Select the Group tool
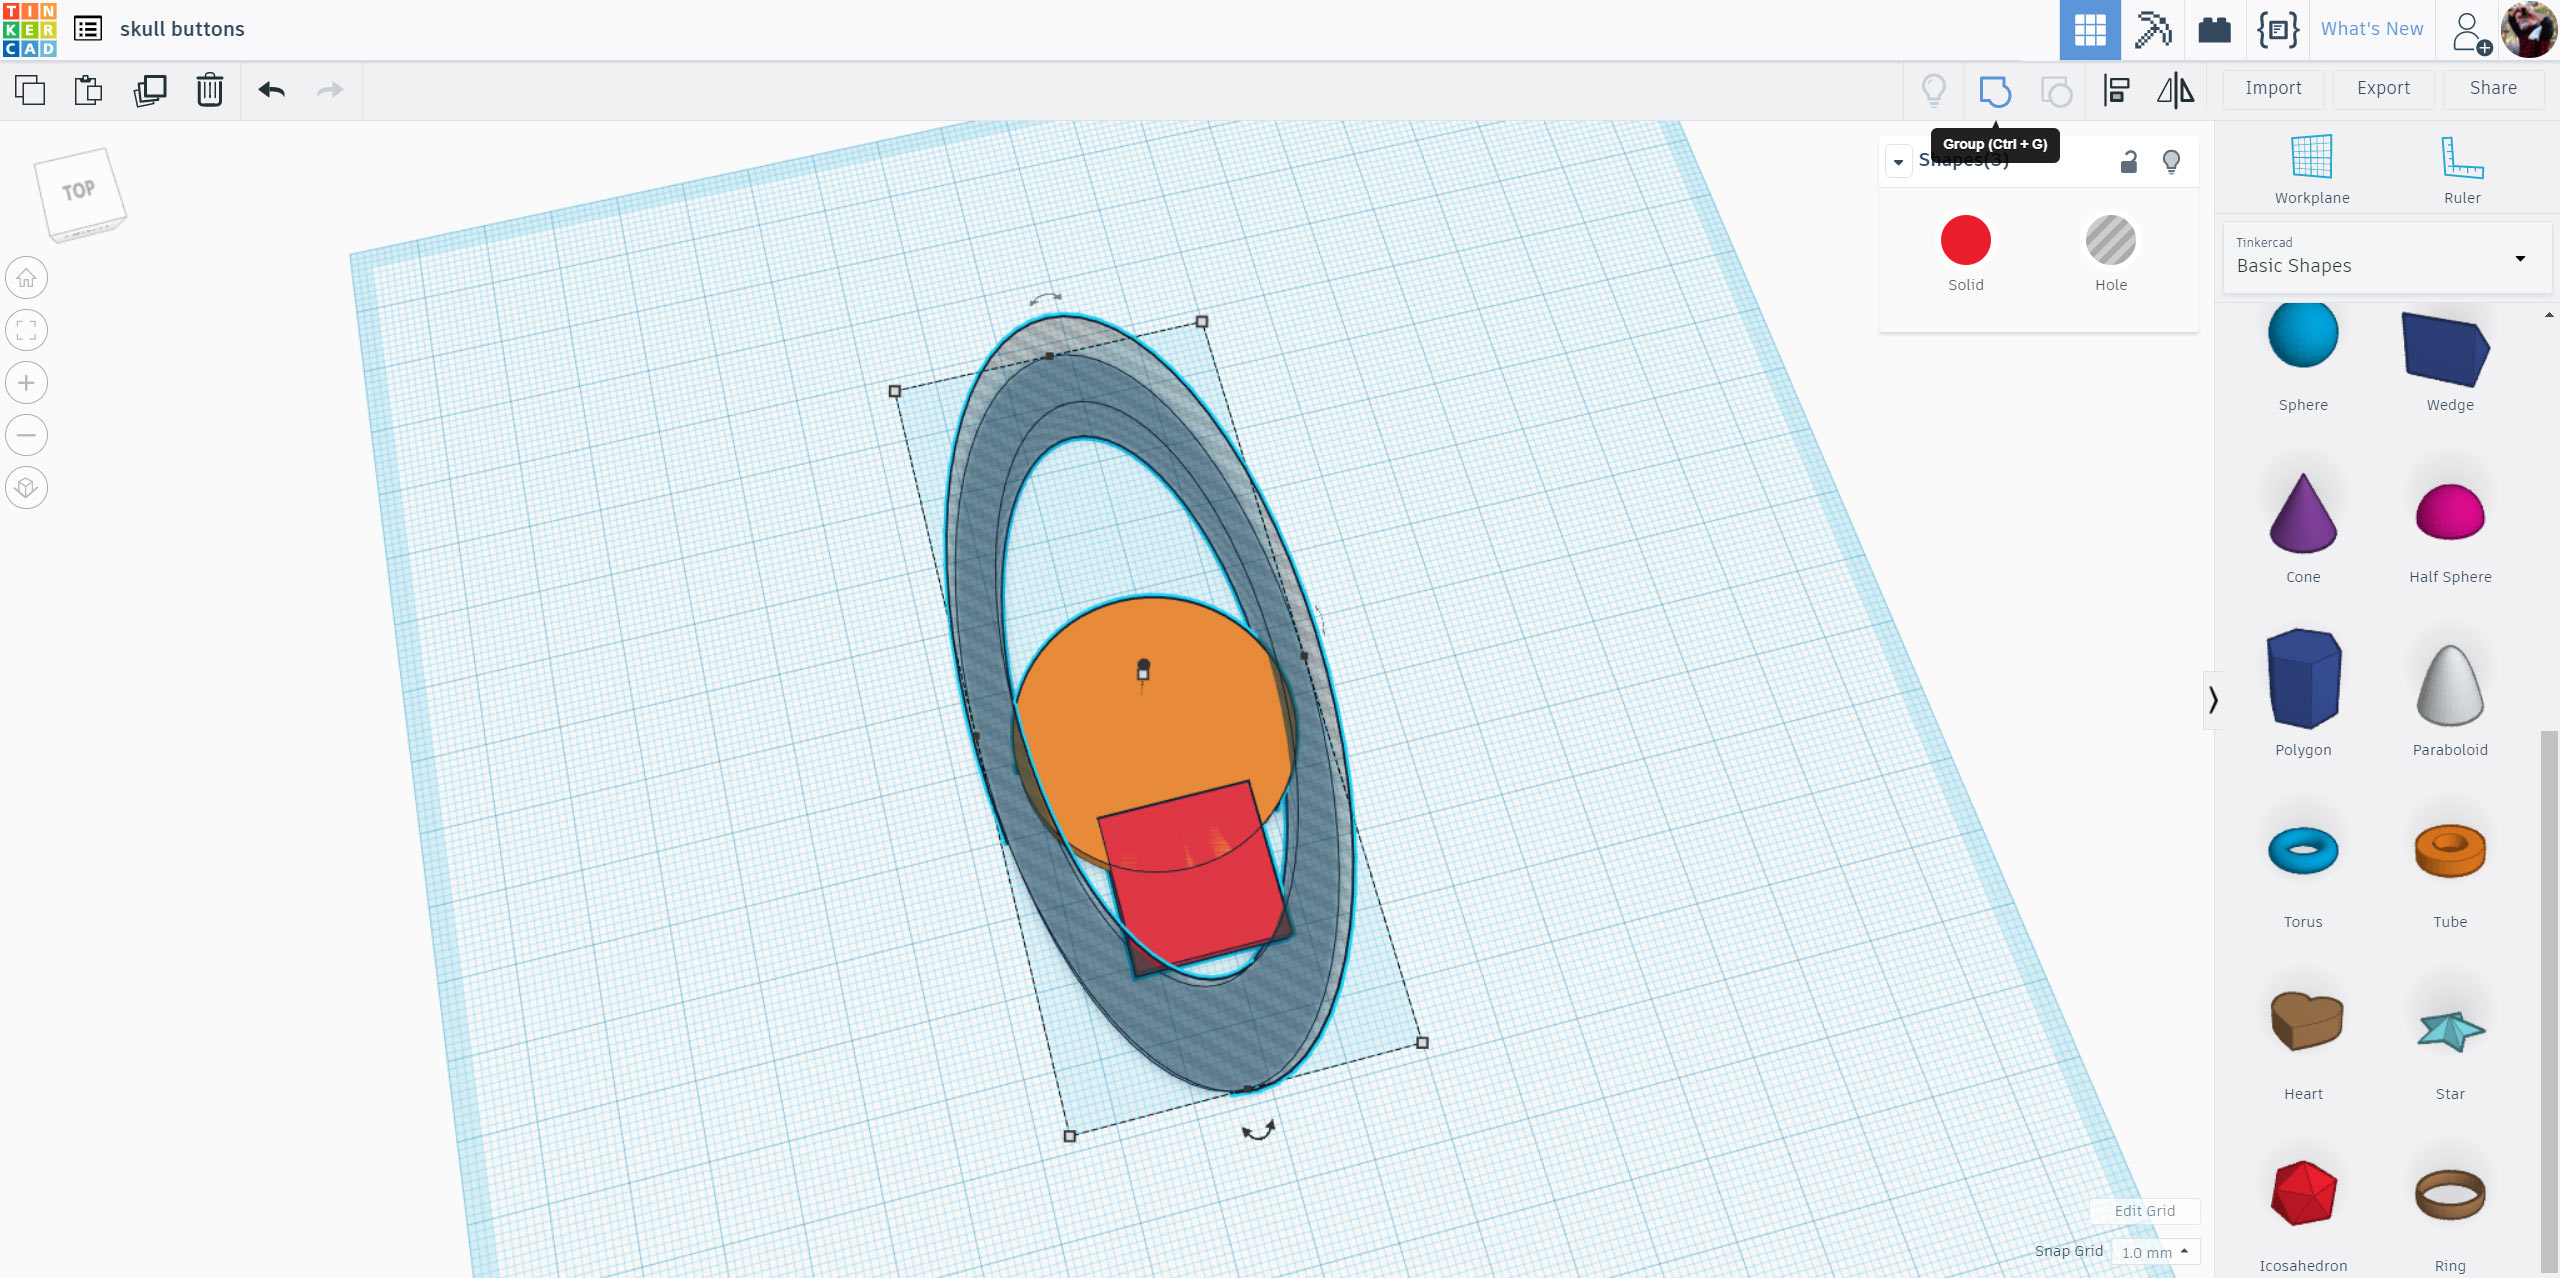This screenshot has width=2560, height=1278. pos(1995,90)
